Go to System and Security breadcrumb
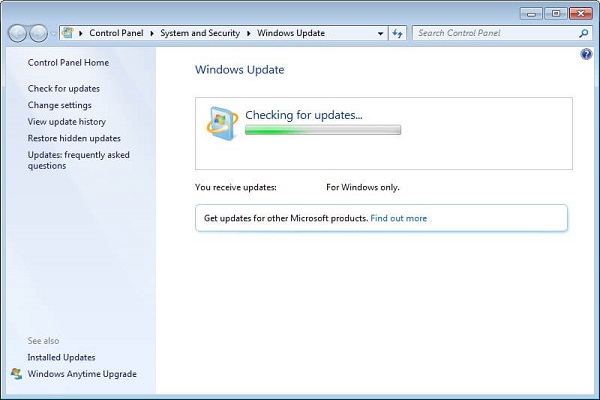The height and width of the screenshot is (400, 600). click(x=200, y=33)
